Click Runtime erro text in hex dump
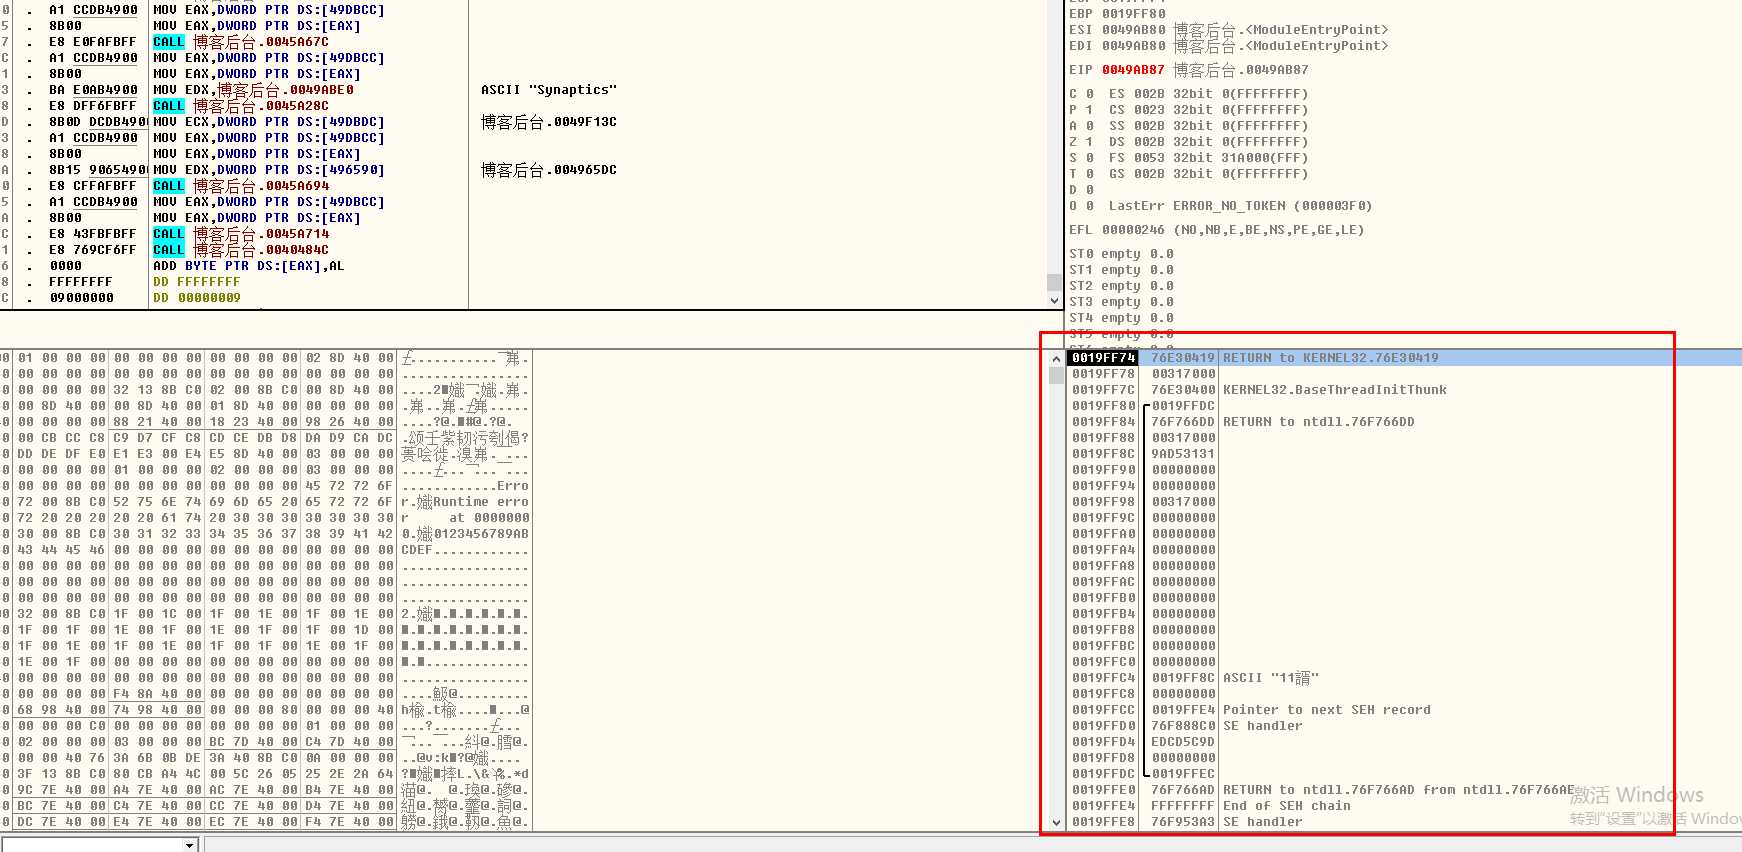Viewport: 1742px width, 852px height. click(481, 502)
